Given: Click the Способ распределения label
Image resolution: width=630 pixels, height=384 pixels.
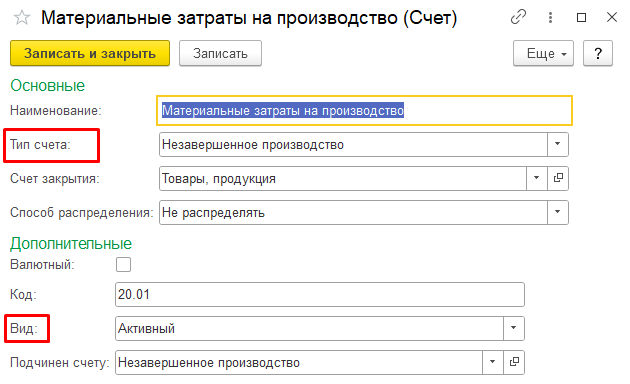Looking at the screenshot, I should pos(82,212).
